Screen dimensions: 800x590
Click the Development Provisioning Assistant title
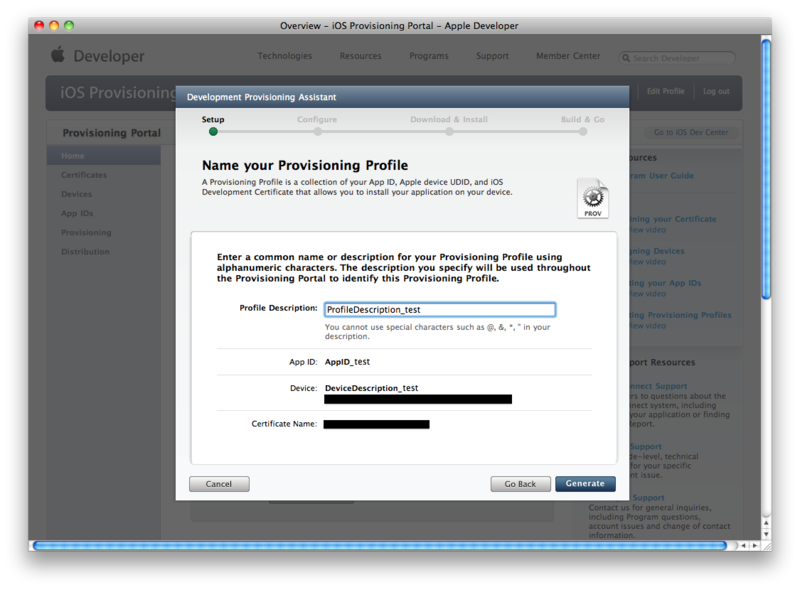point(261,97)
